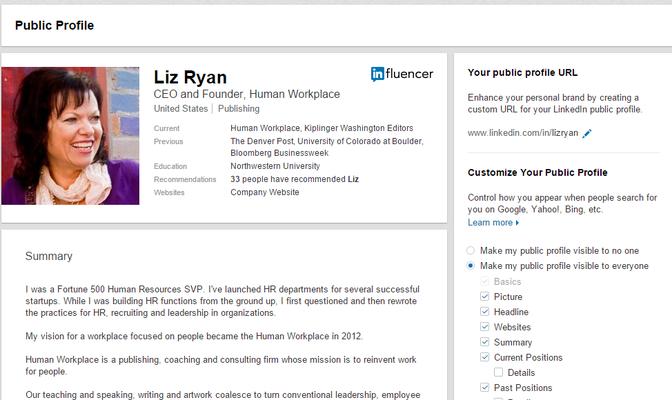Click the Public Profile page heading
This screenshot has width=672, height=400.
(54, 25)
